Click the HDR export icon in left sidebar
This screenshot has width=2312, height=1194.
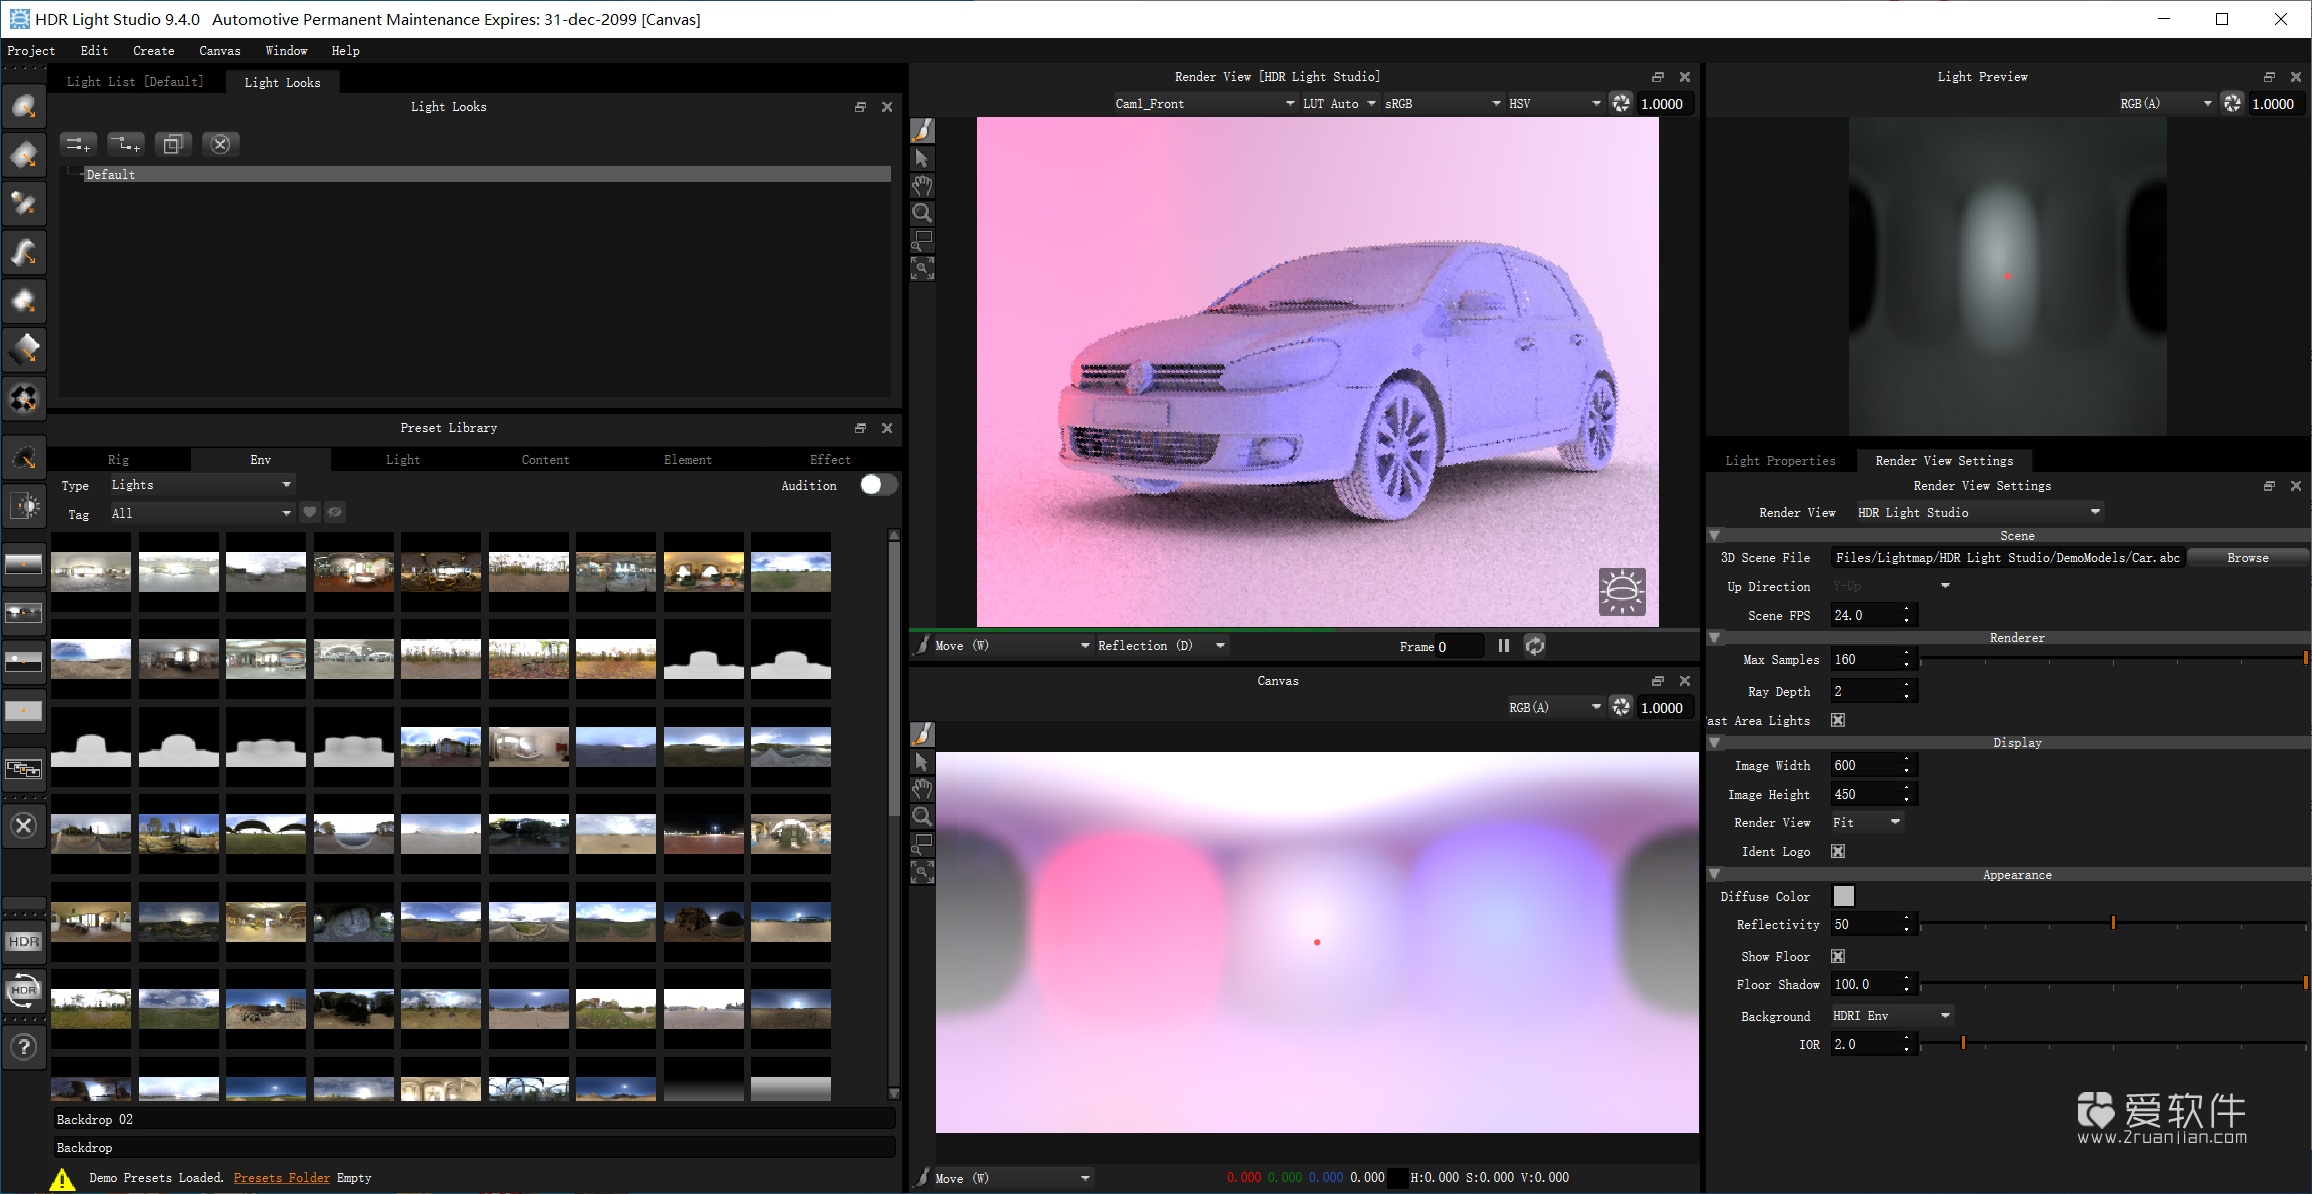(x=23, y=941)
